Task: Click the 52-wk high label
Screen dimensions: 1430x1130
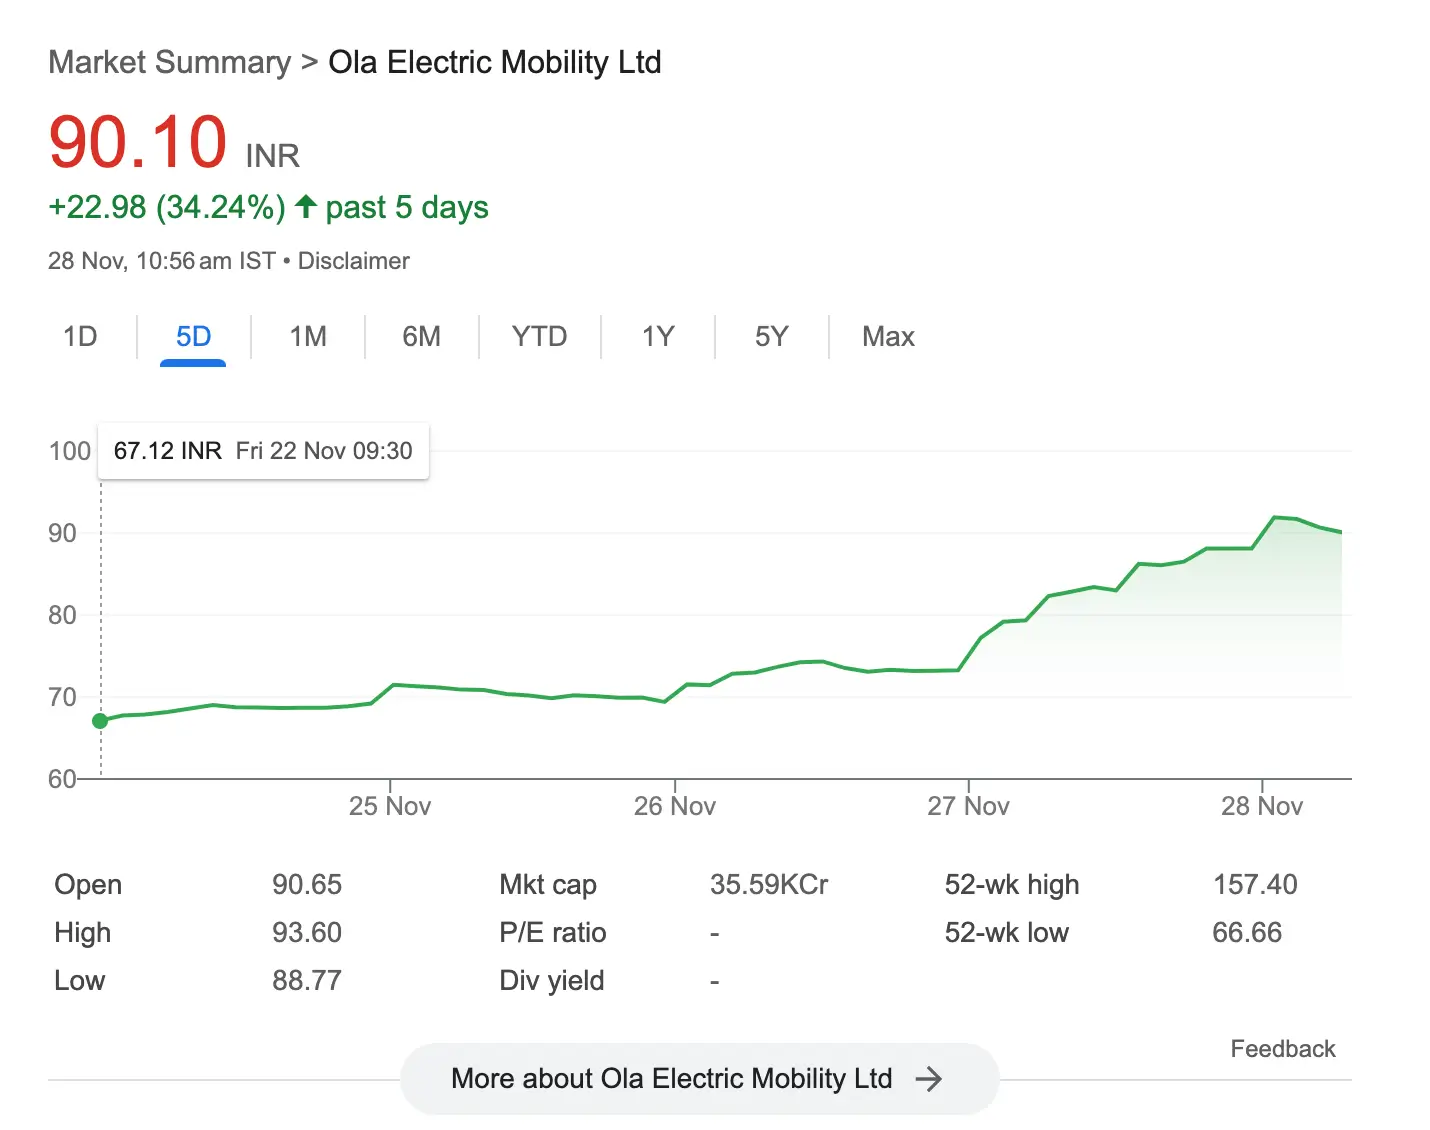Action: pyautogui.click(x=1012, y=885)
